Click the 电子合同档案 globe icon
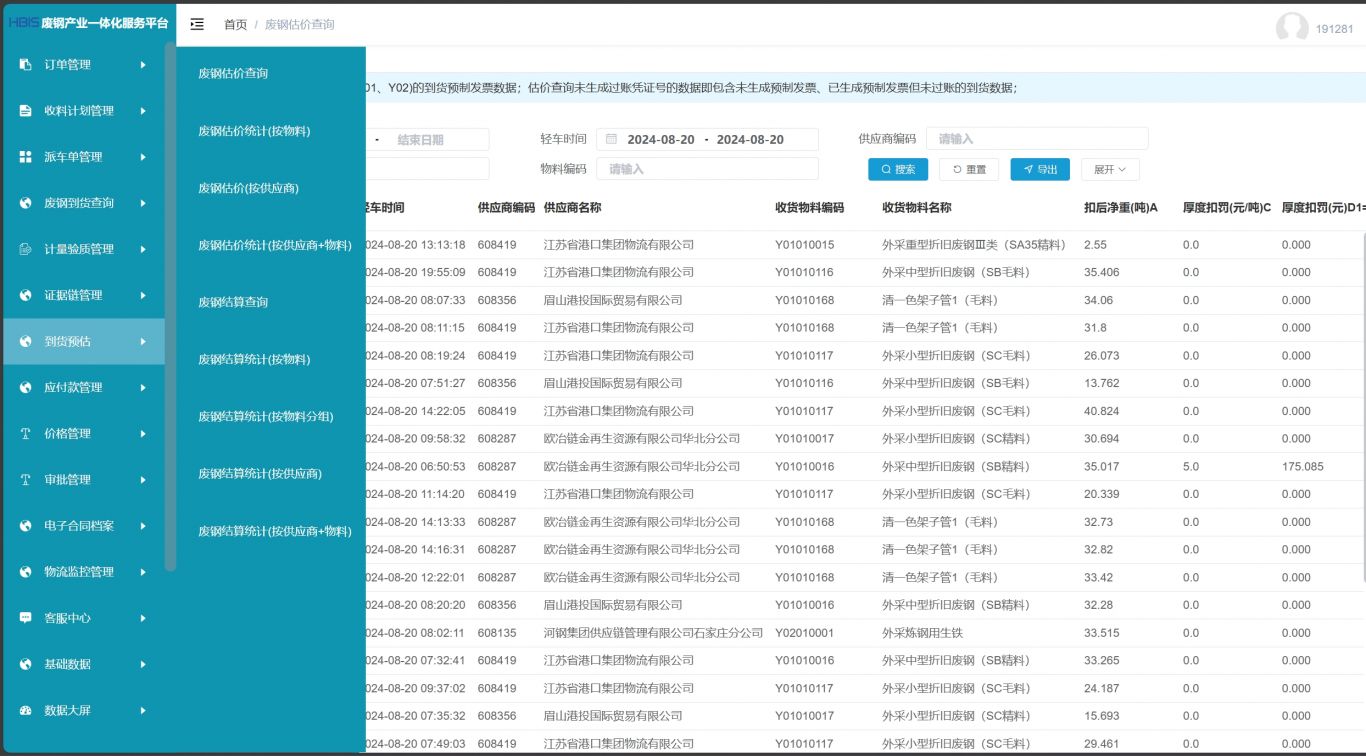The height and width of the screenshot is (756, 1366). pos(26,526)
